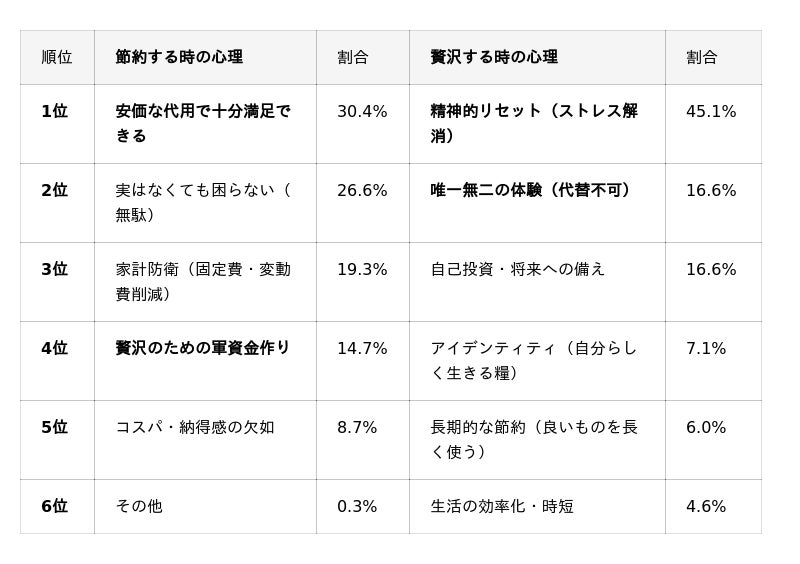
Task: Select the 14.7% percentage cell
Action: [x=362, y=349]
